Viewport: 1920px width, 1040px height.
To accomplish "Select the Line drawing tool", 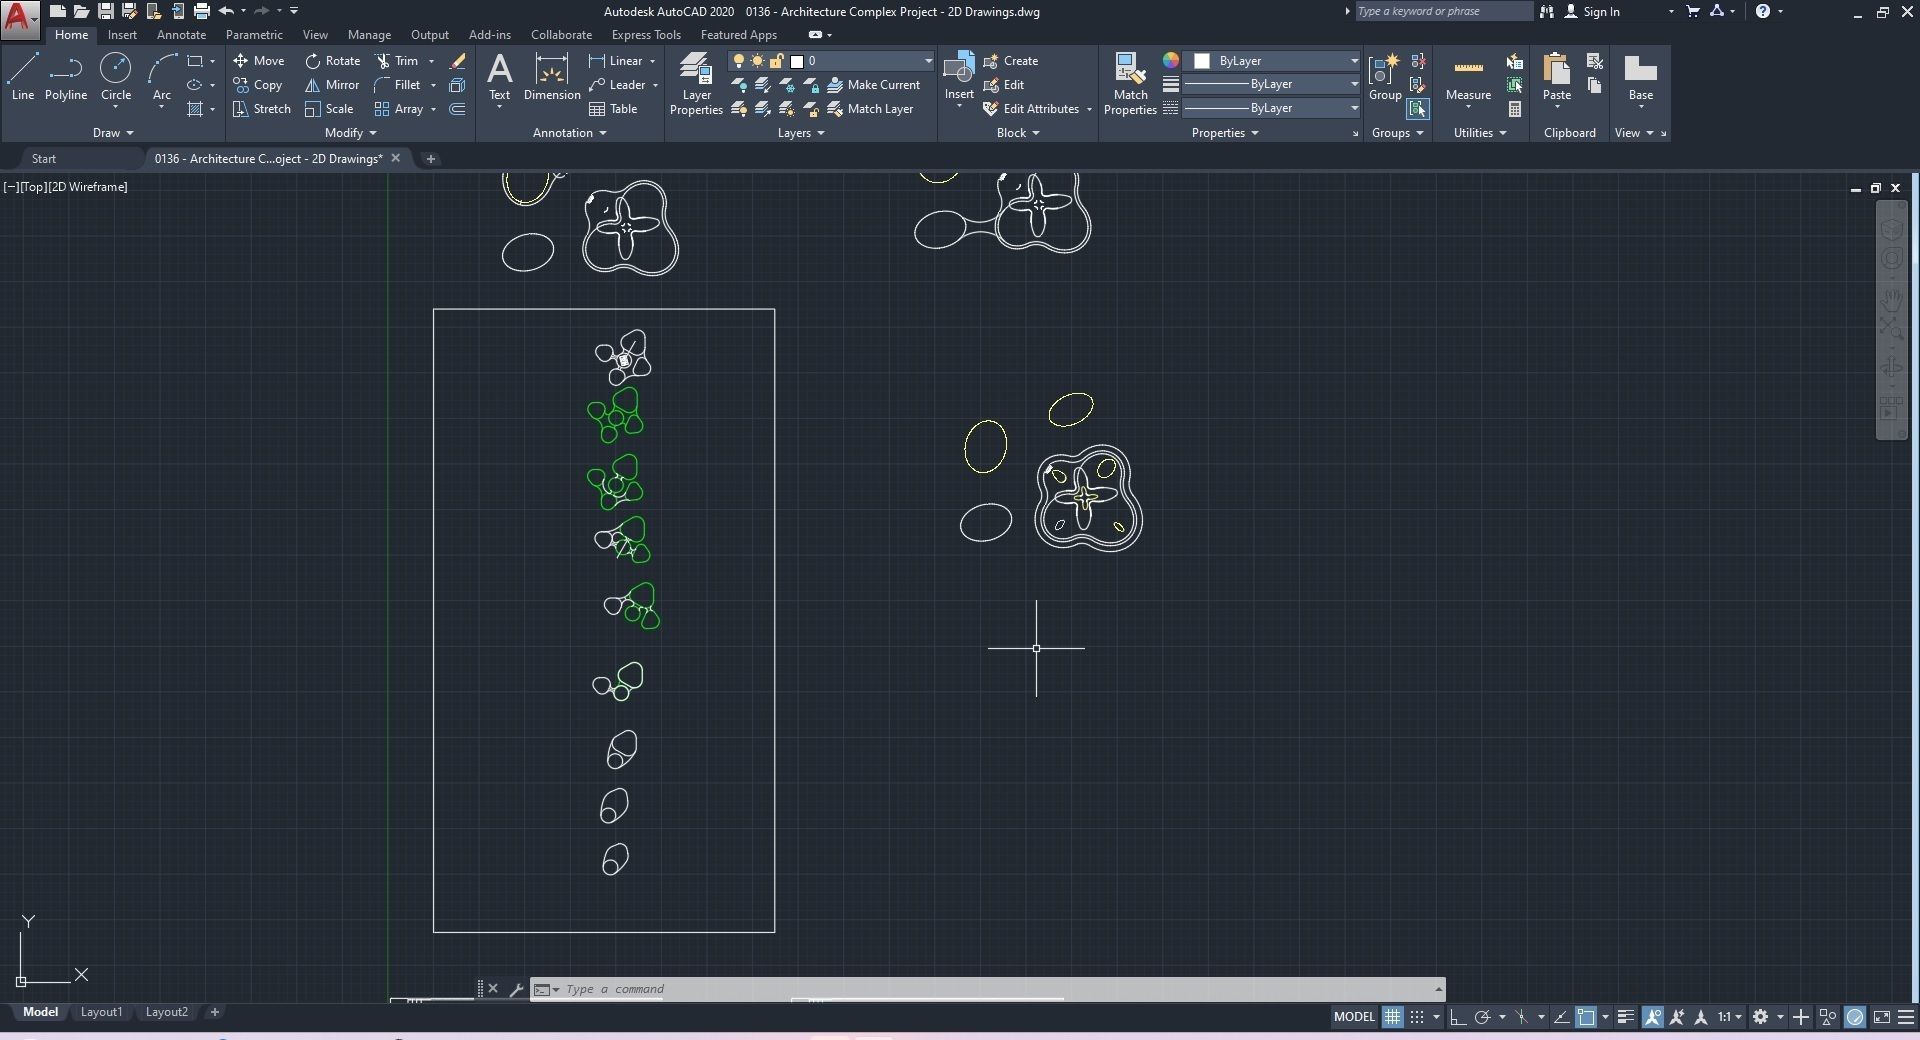I will [x=23, y=77].
